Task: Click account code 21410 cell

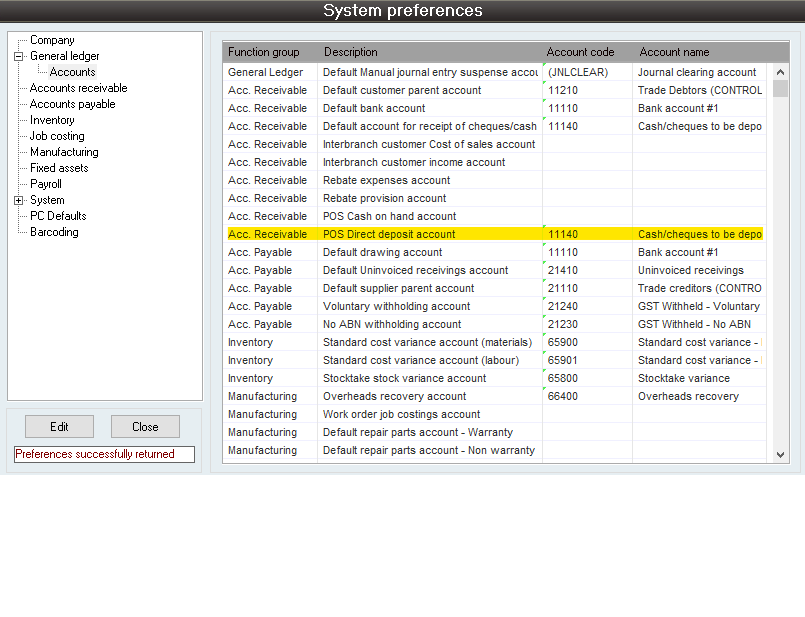Action: (586, 270)
